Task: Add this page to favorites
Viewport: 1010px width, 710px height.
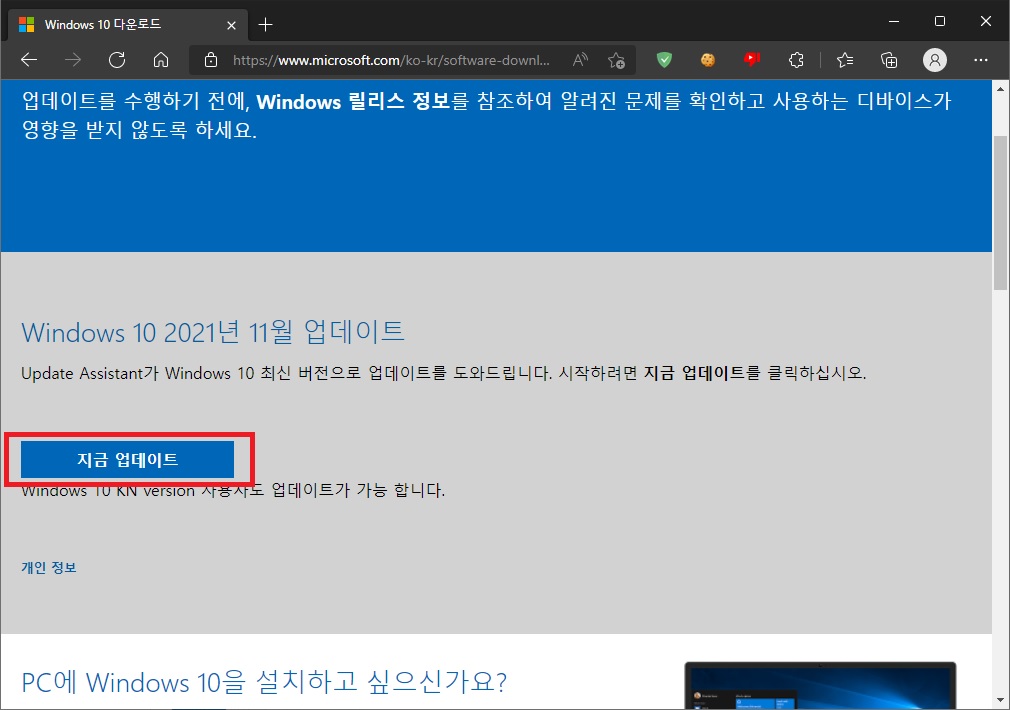Action: [x=616, y=60]
